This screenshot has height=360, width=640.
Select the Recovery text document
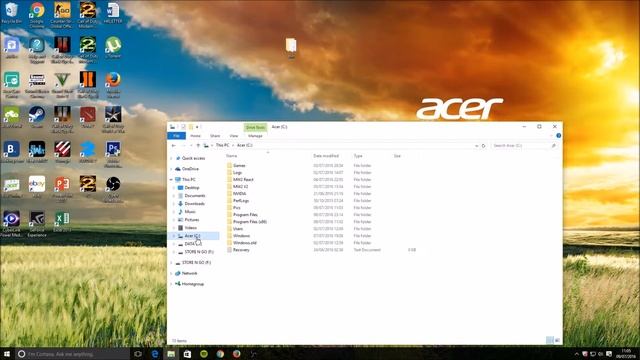pos(241,250)
